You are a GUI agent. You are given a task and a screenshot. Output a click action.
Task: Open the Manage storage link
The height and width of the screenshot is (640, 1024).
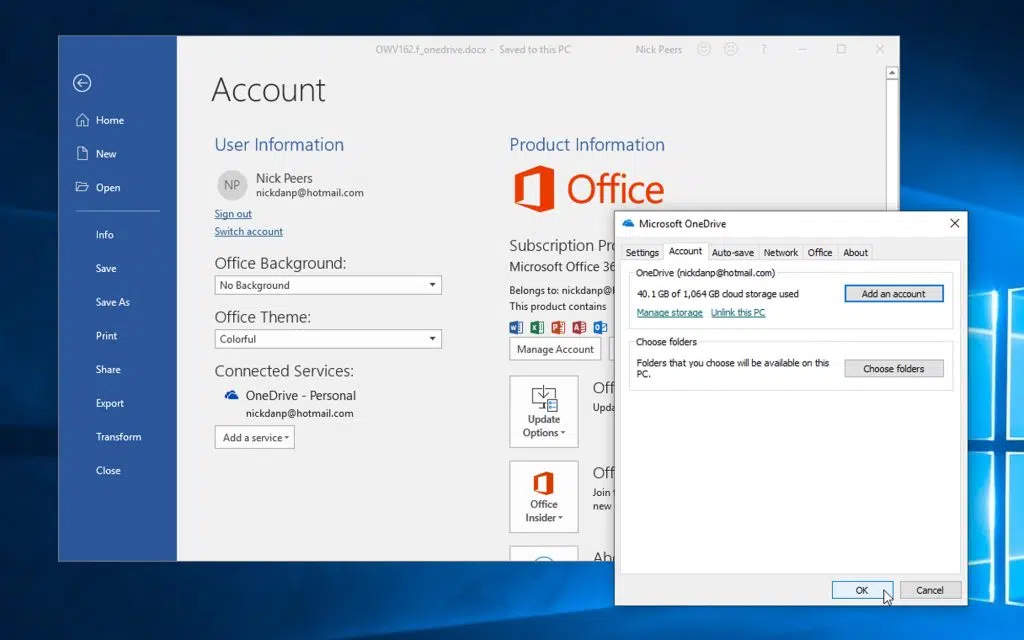[669, 313]
